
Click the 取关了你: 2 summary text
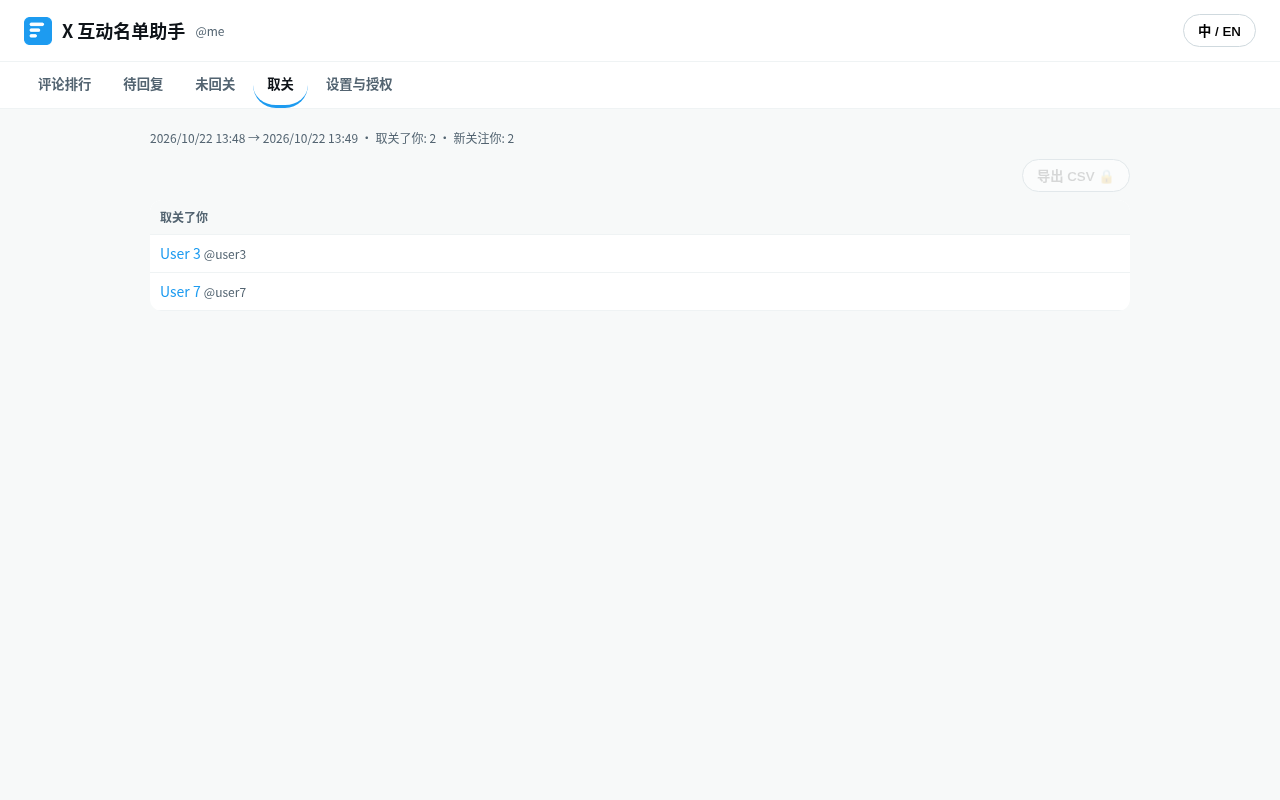[406, 139]
